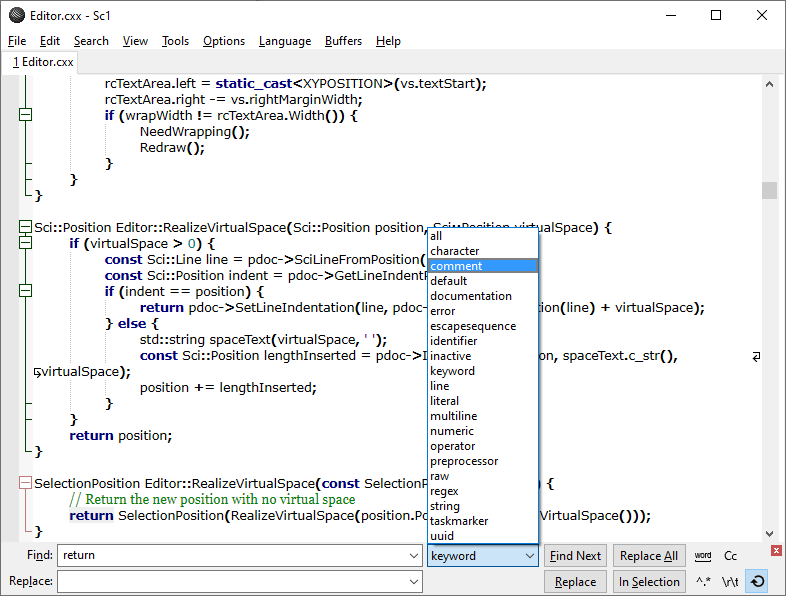
Task: Click the SciTE application icon in title bar
Action: (x=17, y=16)
